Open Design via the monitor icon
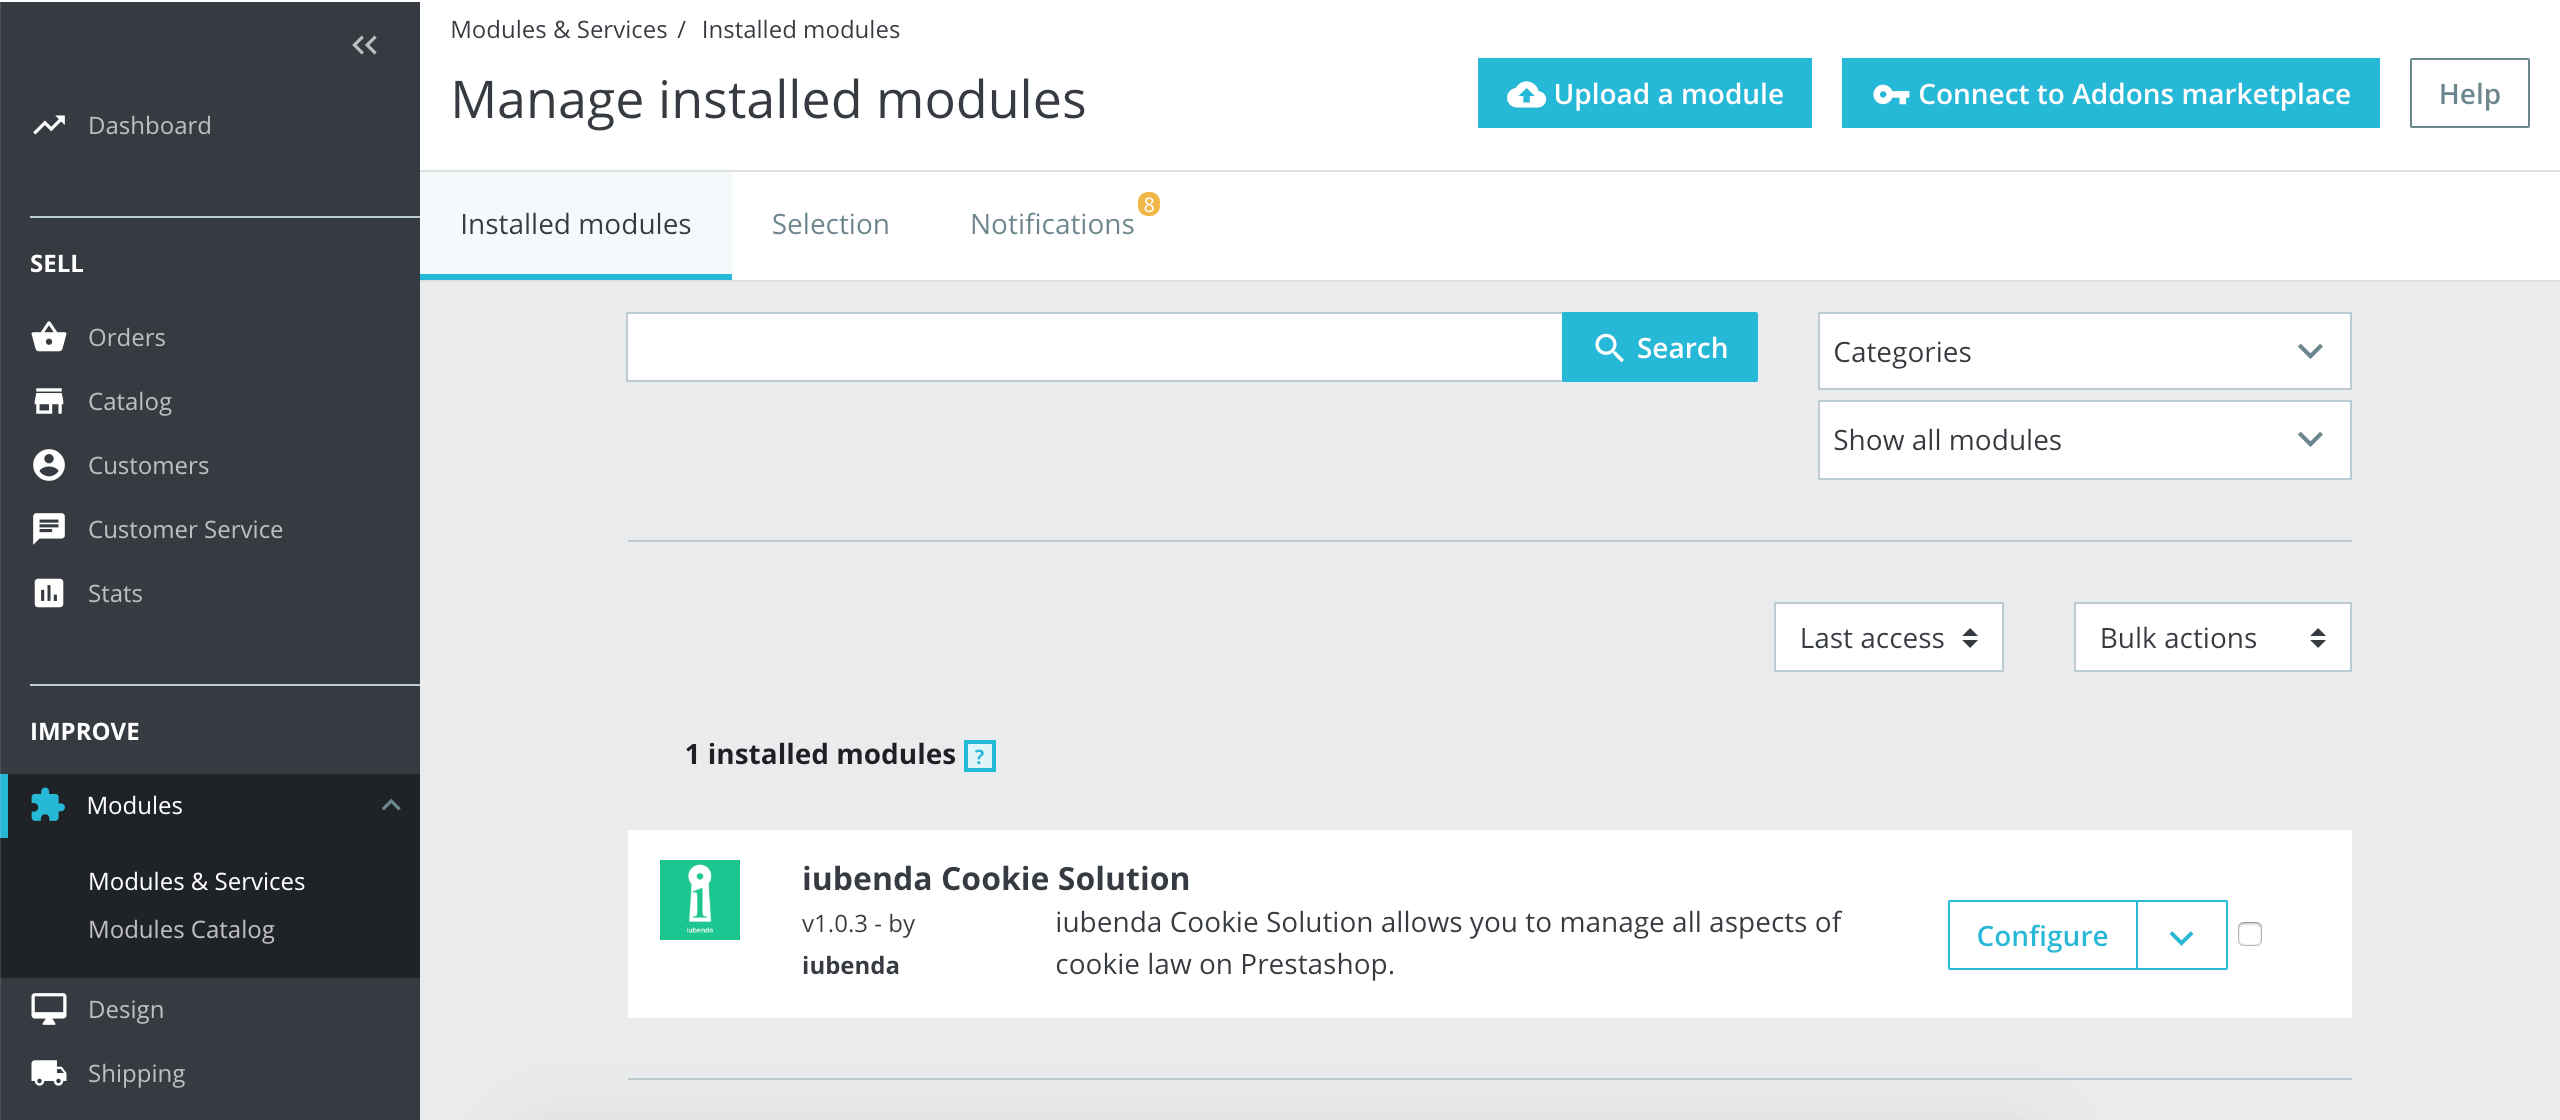The width and height of the screenshot is (2560, 1120). click(x=49, y=1008)
